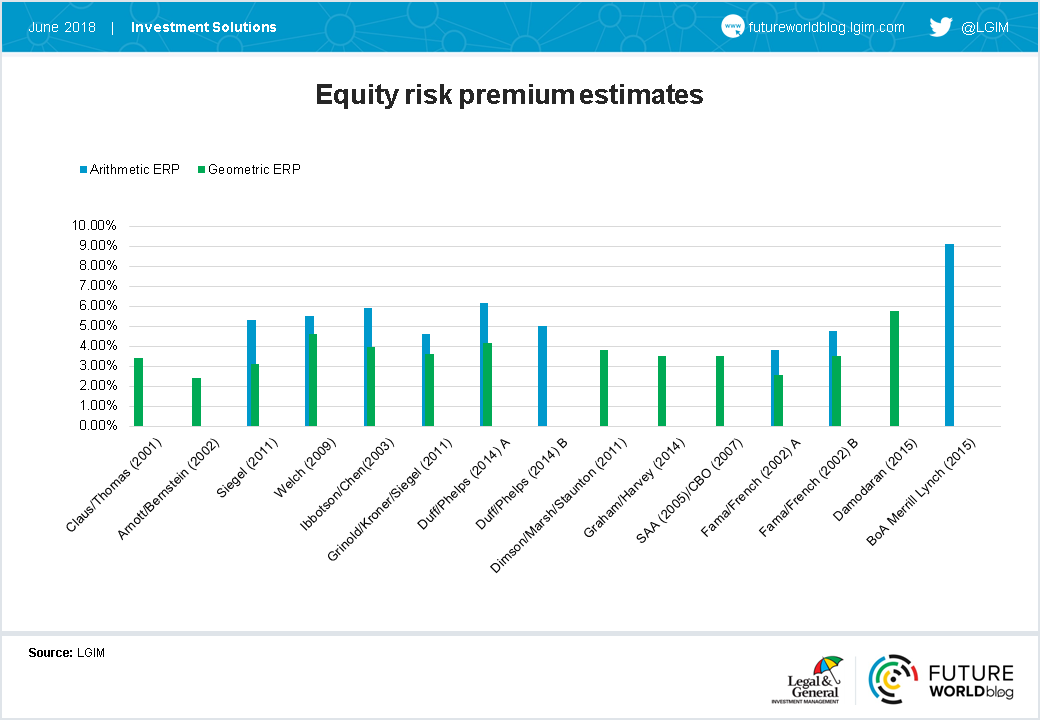The image size is (1040, 720).
Task: Click the blue Arithmetic ERP legend swatch
Action: pos(84,170)
